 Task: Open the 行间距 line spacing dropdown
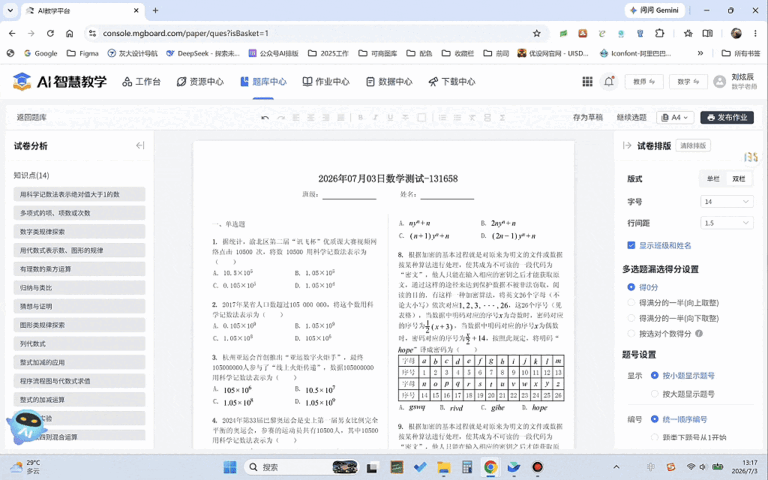point(727,223)
